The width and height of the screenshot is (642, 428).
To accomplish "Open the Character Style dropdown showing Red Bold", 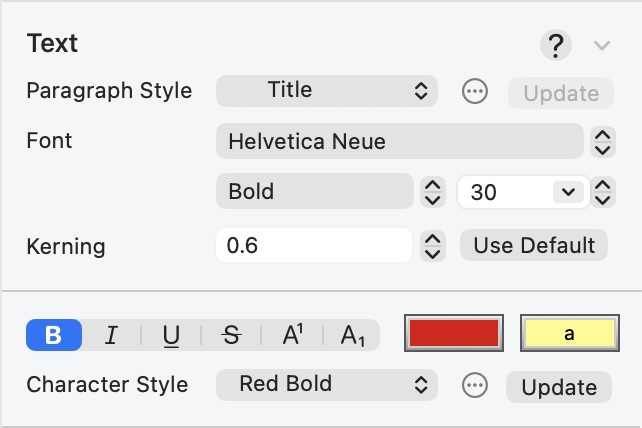I will tap(327, 385).
